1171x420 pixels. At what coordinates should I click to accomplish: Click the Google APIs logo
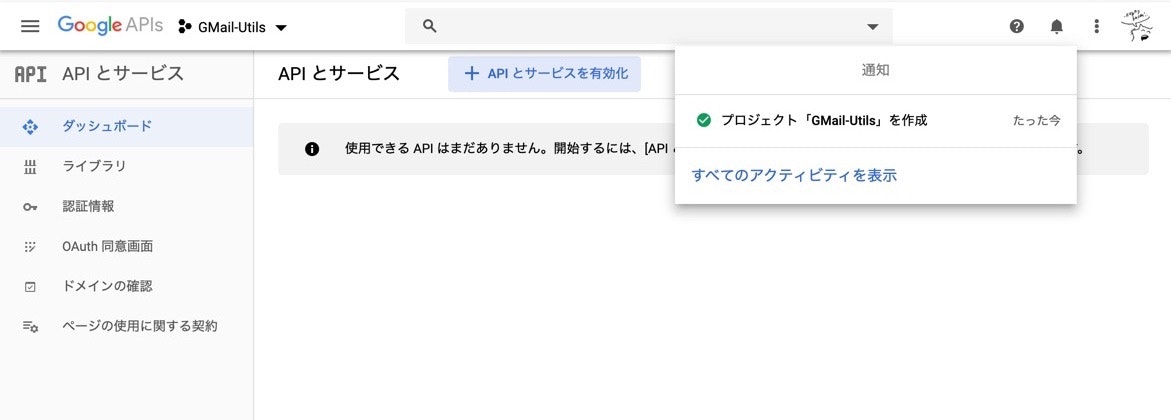pyautogui.click(x=110, y=25)
